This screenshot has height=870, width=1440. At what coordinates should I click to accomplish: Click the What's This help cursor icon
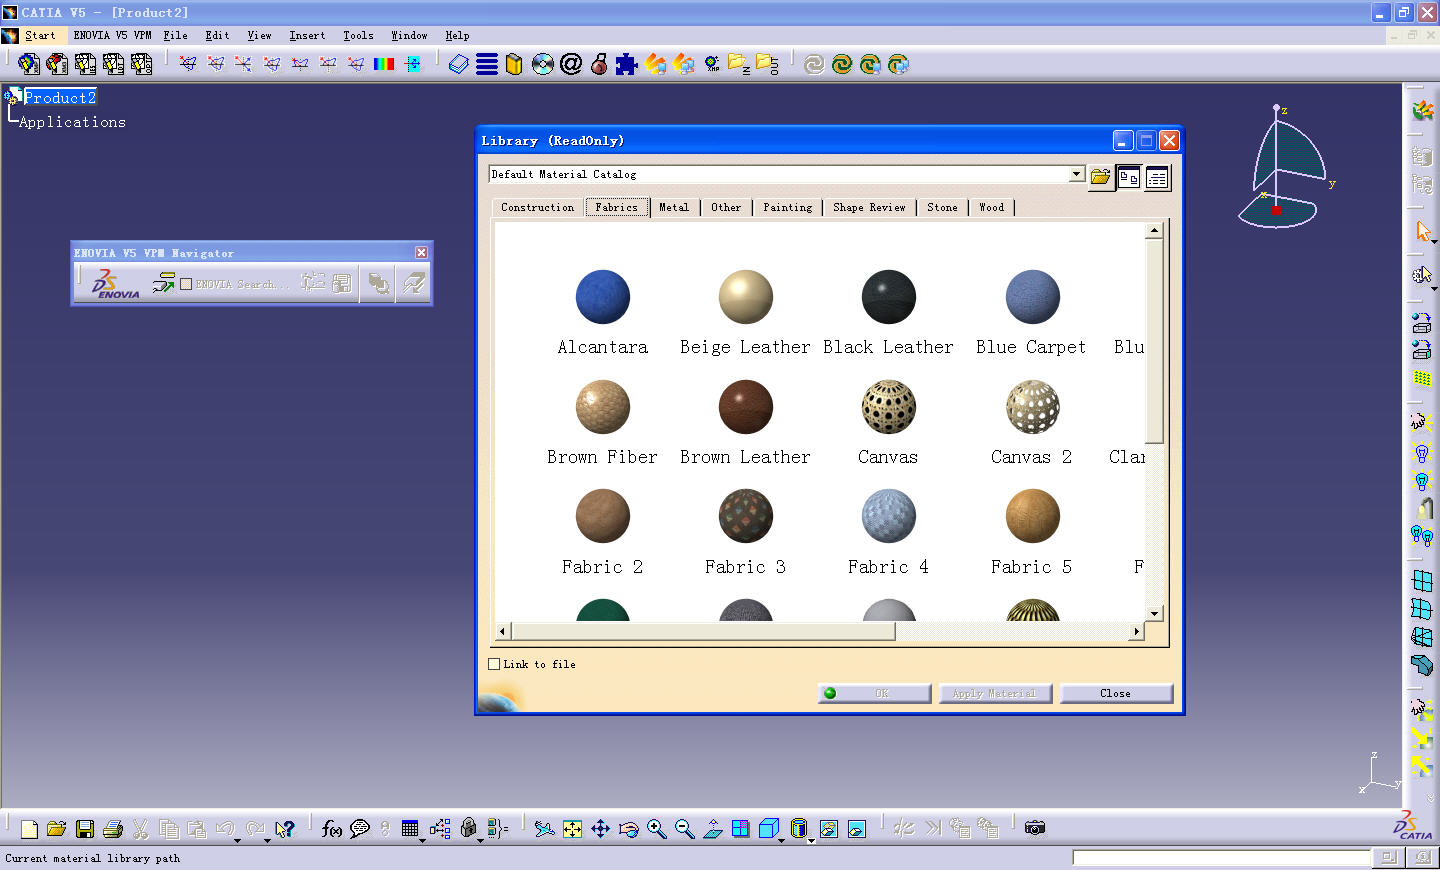(x=285, y=828)
